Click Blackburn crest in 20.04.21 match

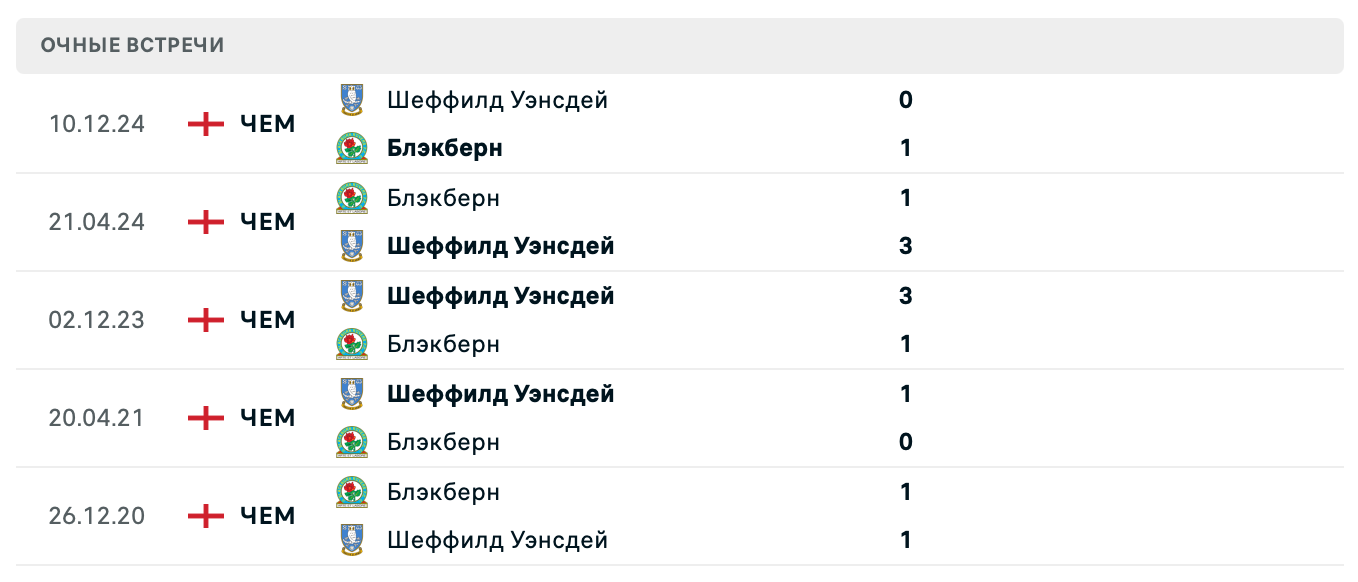351,442
